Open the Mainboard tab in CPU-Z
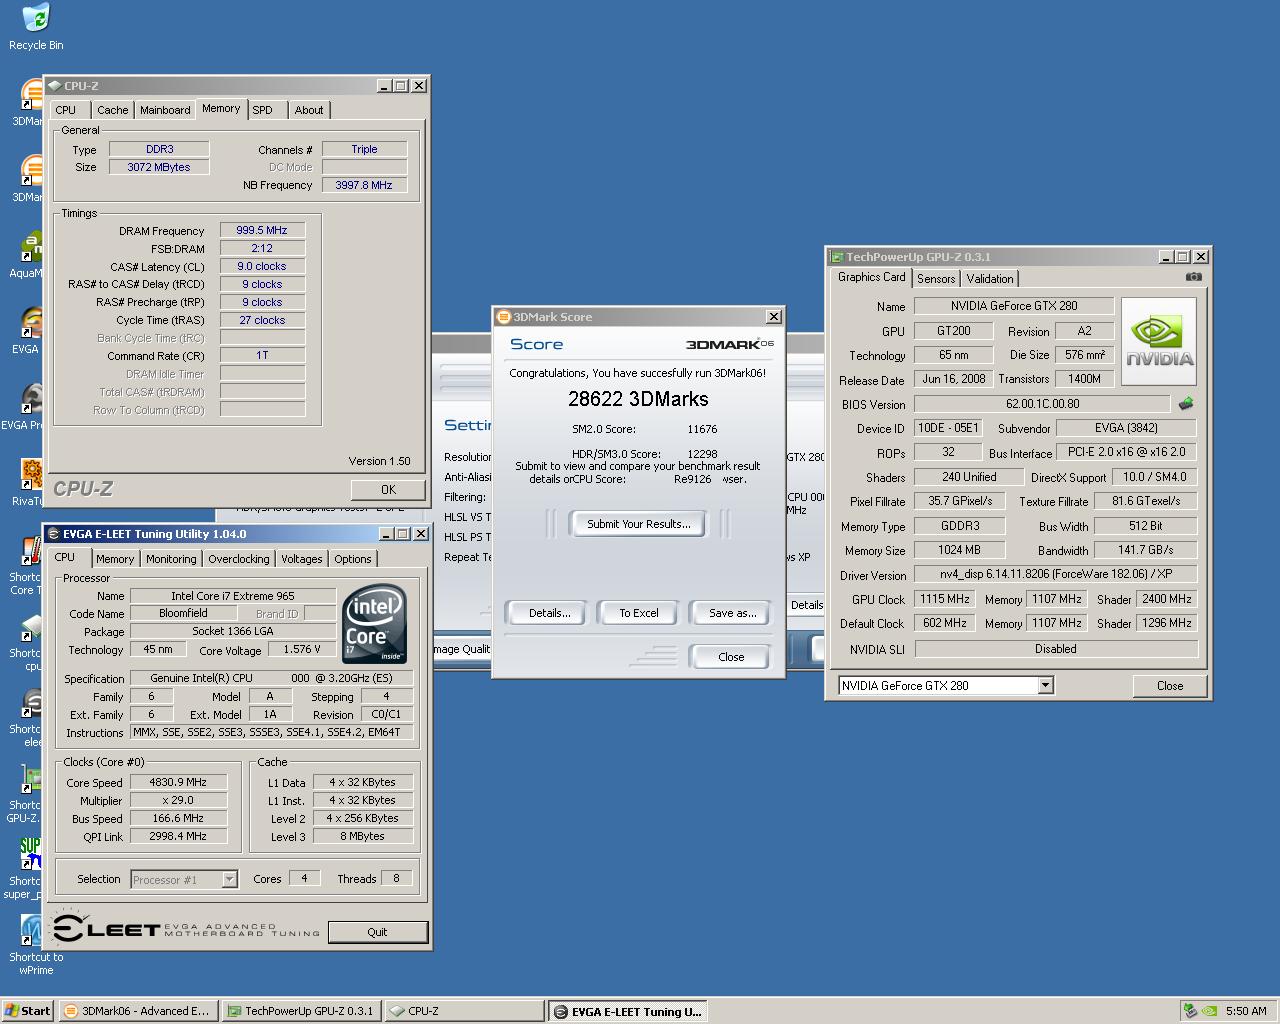1280x1024 pixels. coord(165,110)
